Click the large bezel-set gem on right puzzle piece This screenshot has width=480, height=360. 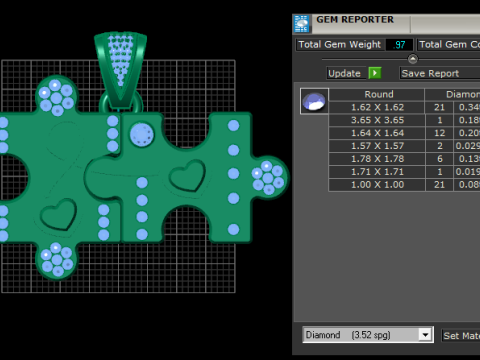(142, 135)
